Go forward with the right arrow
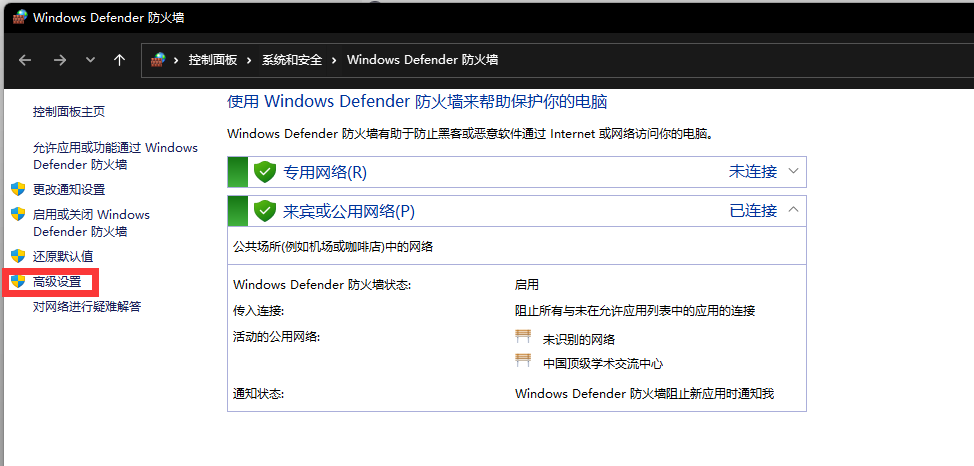The image size is (974, 466). coord(60,60)
